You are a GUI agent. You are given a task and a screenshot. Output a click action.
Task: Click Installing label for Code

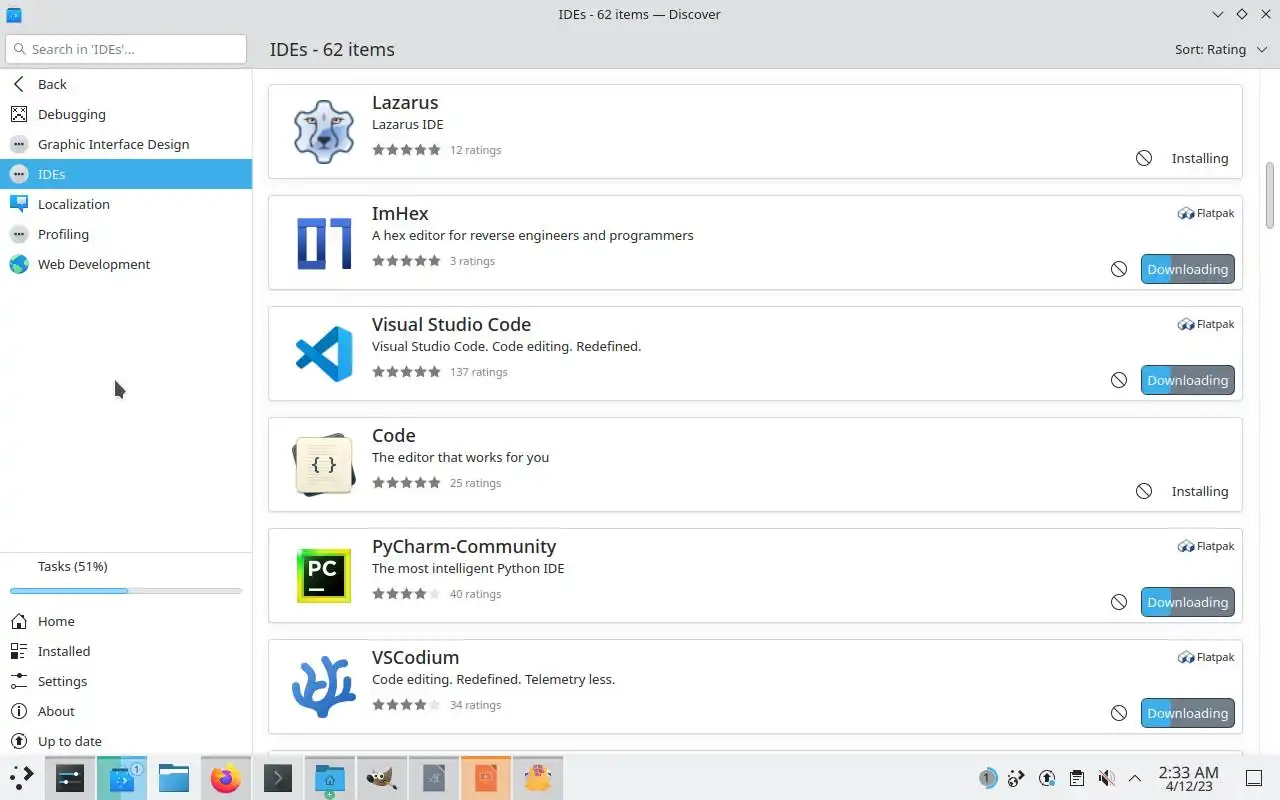pyautogui.click(x=1199, y=491)
